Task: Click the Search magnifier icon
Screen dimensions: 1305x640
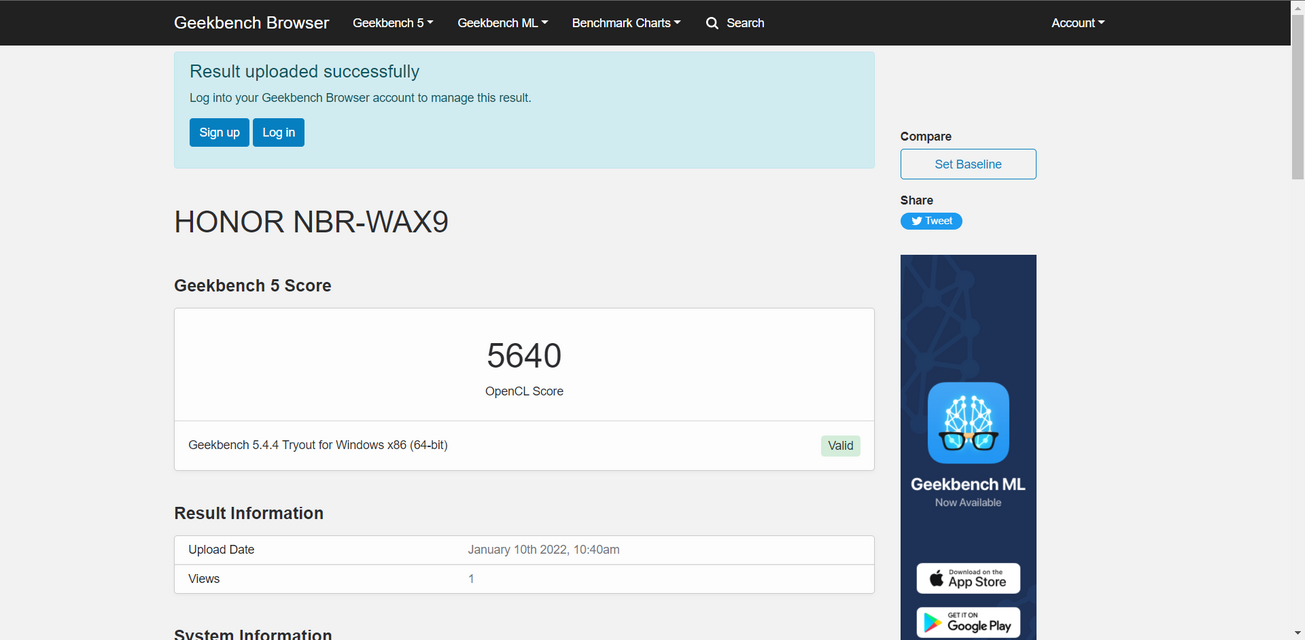Action: point(712,23)
